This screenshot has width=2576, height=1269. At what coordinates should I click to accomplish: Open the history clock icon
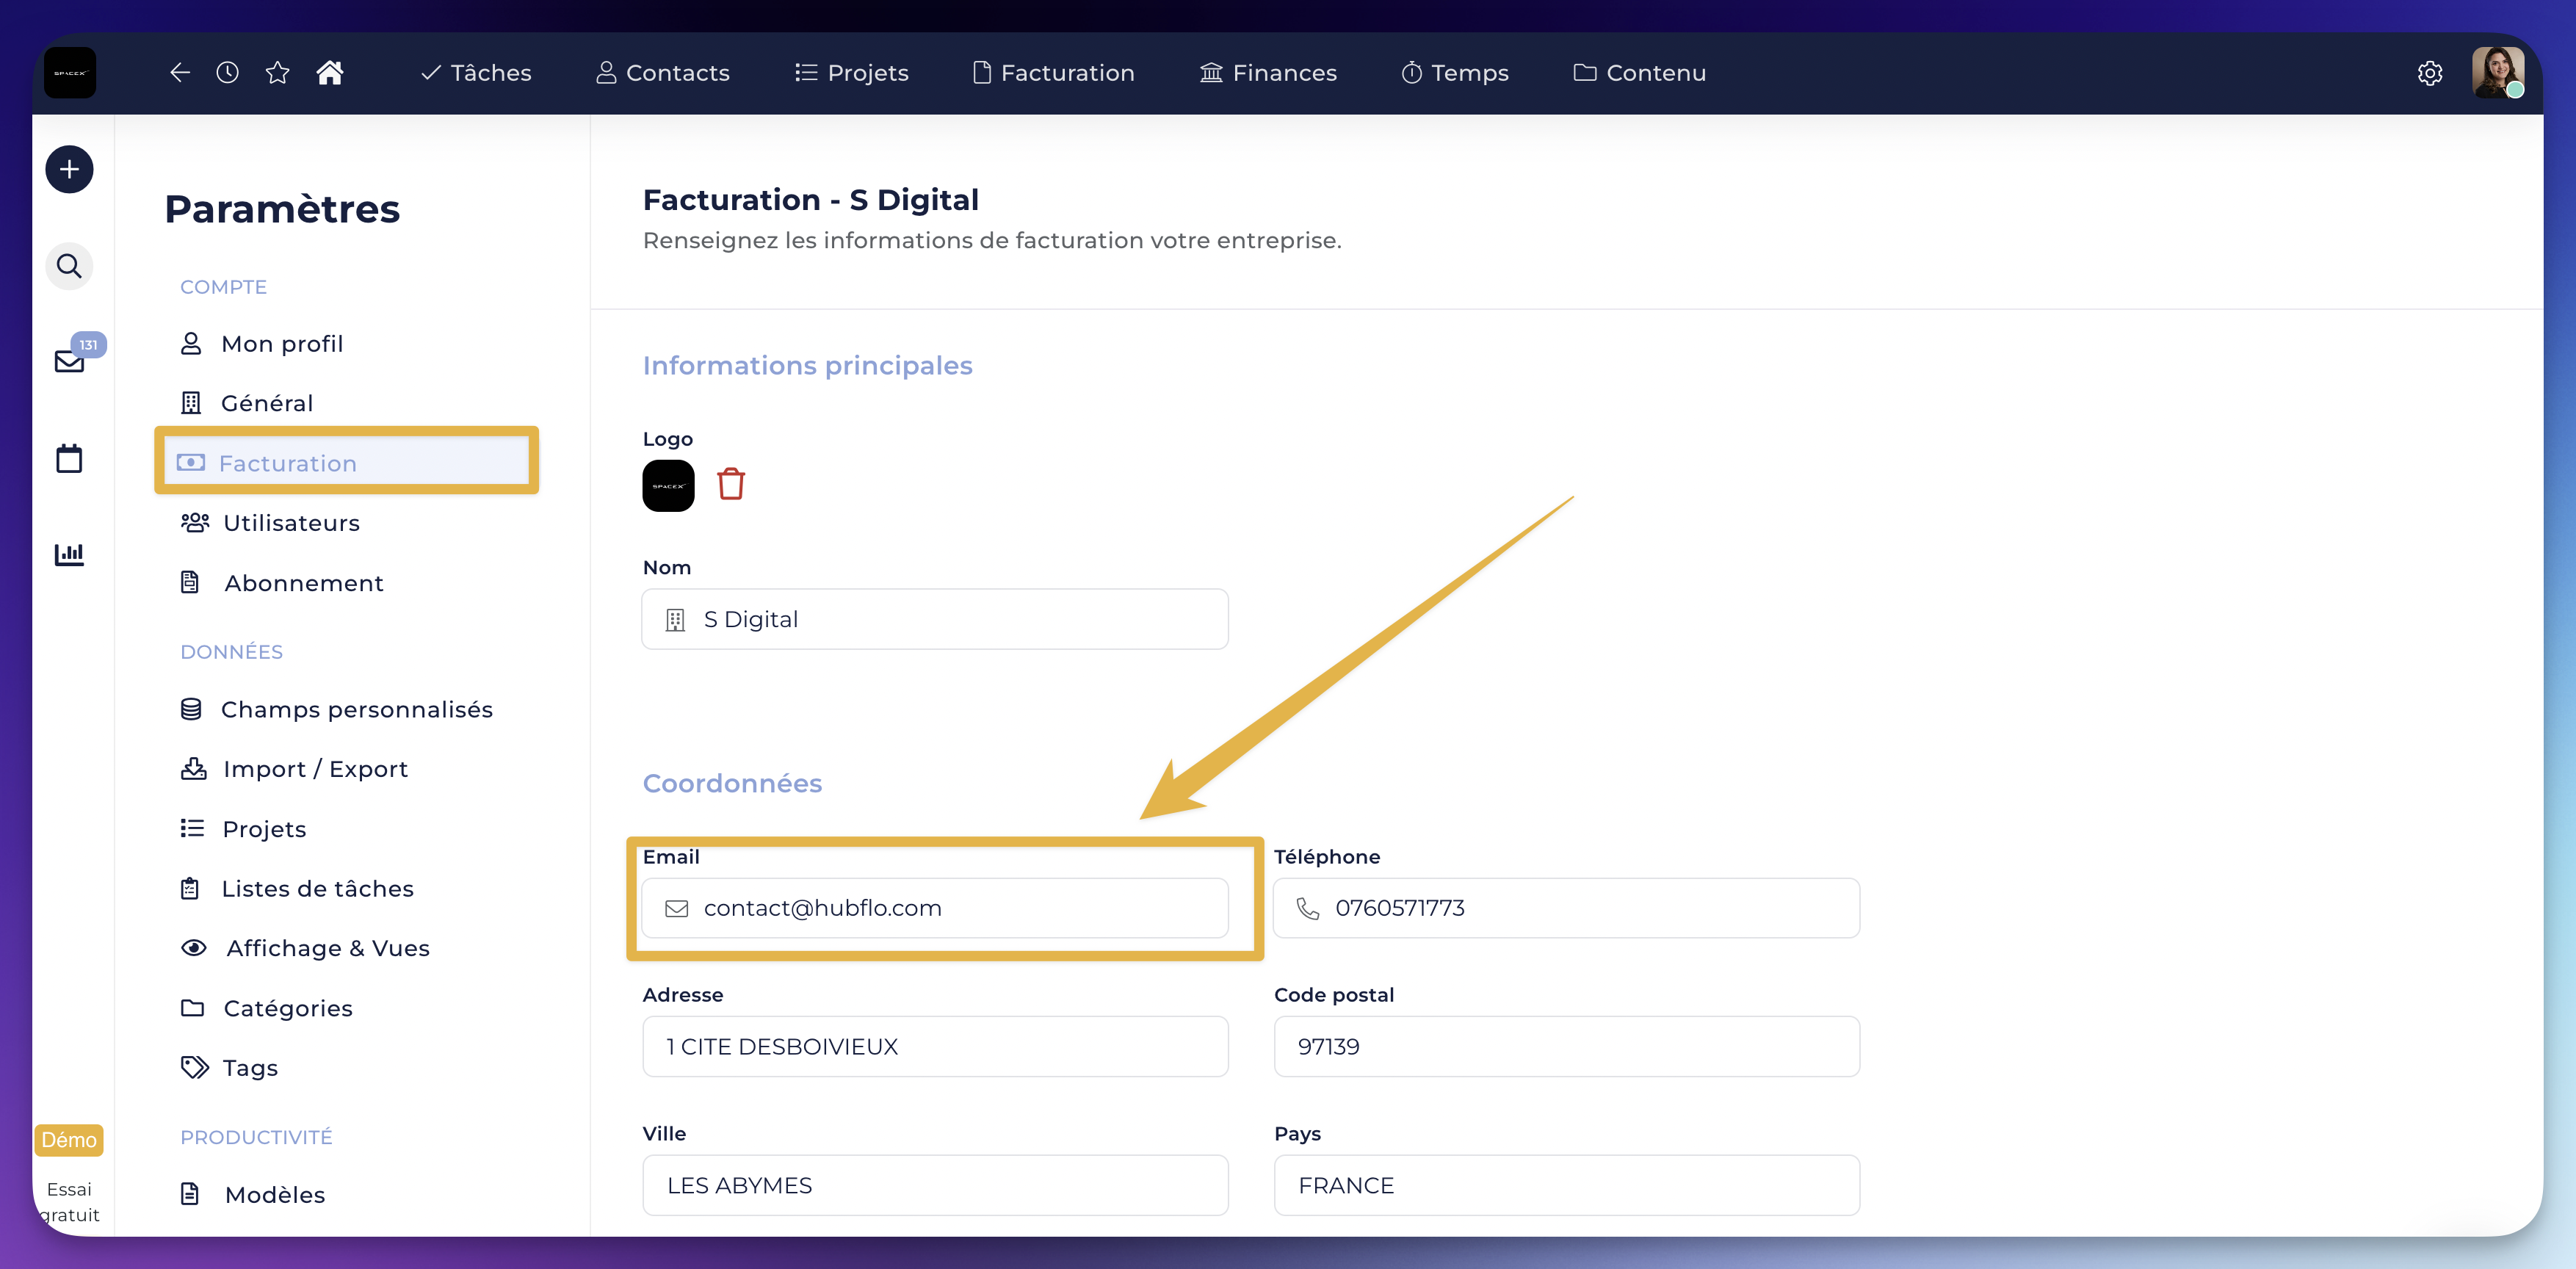coord(228,73)
